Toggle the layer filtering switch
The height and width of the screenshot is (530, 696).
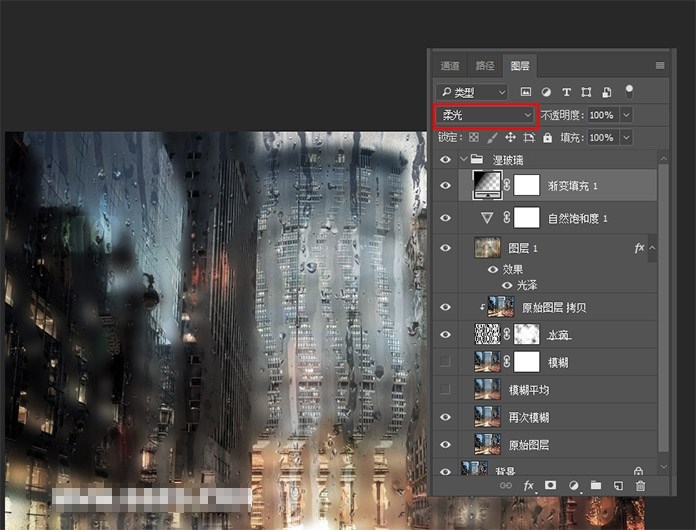click(629, 91)
